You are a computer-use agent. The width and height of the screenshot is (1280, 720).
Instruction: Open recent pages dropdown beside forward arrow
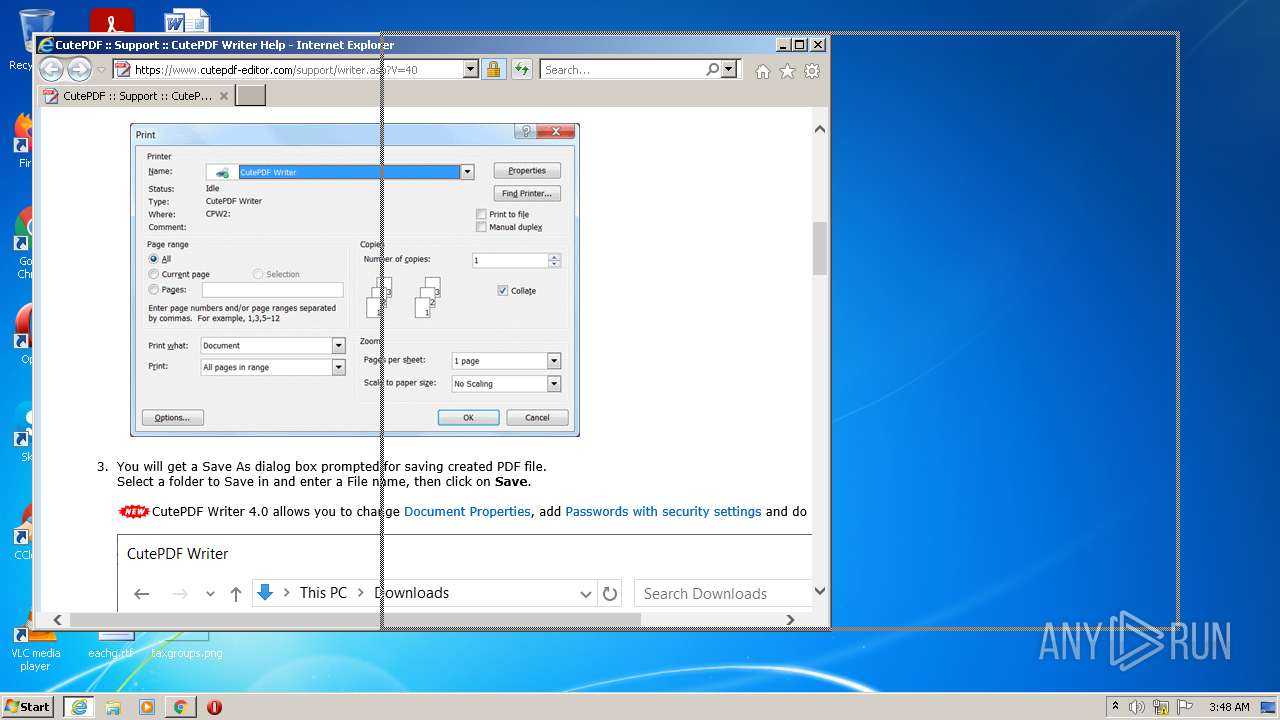point(101,70)
